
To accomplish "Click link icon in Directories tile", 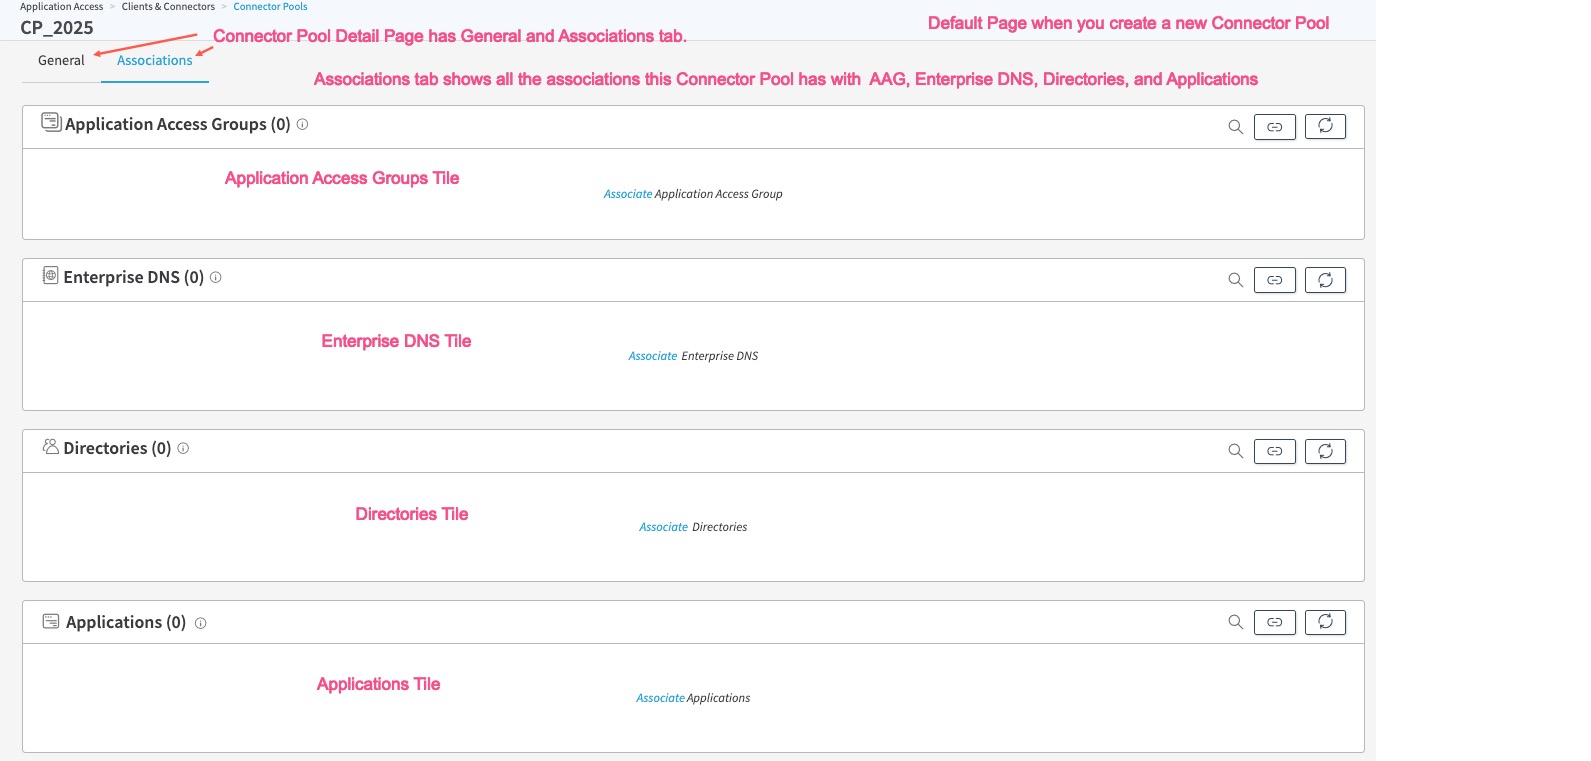I will (1274, 451).
